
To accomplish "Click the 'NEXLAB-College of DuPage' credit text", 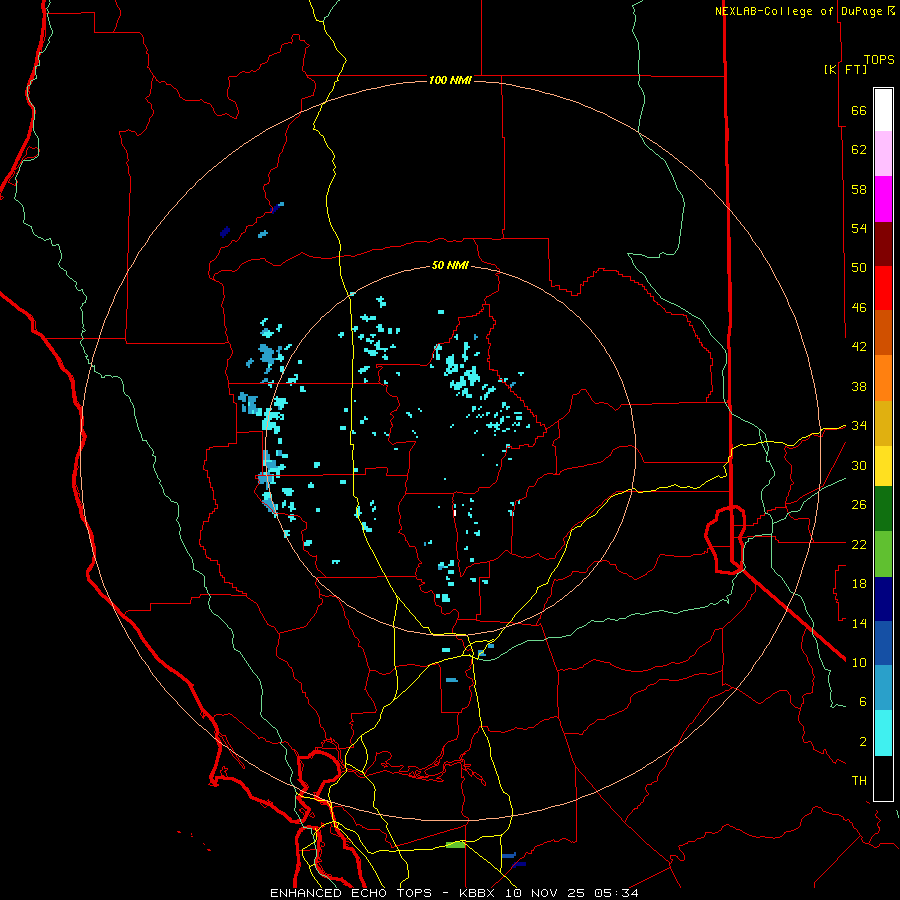I will [x=798, y=11].
